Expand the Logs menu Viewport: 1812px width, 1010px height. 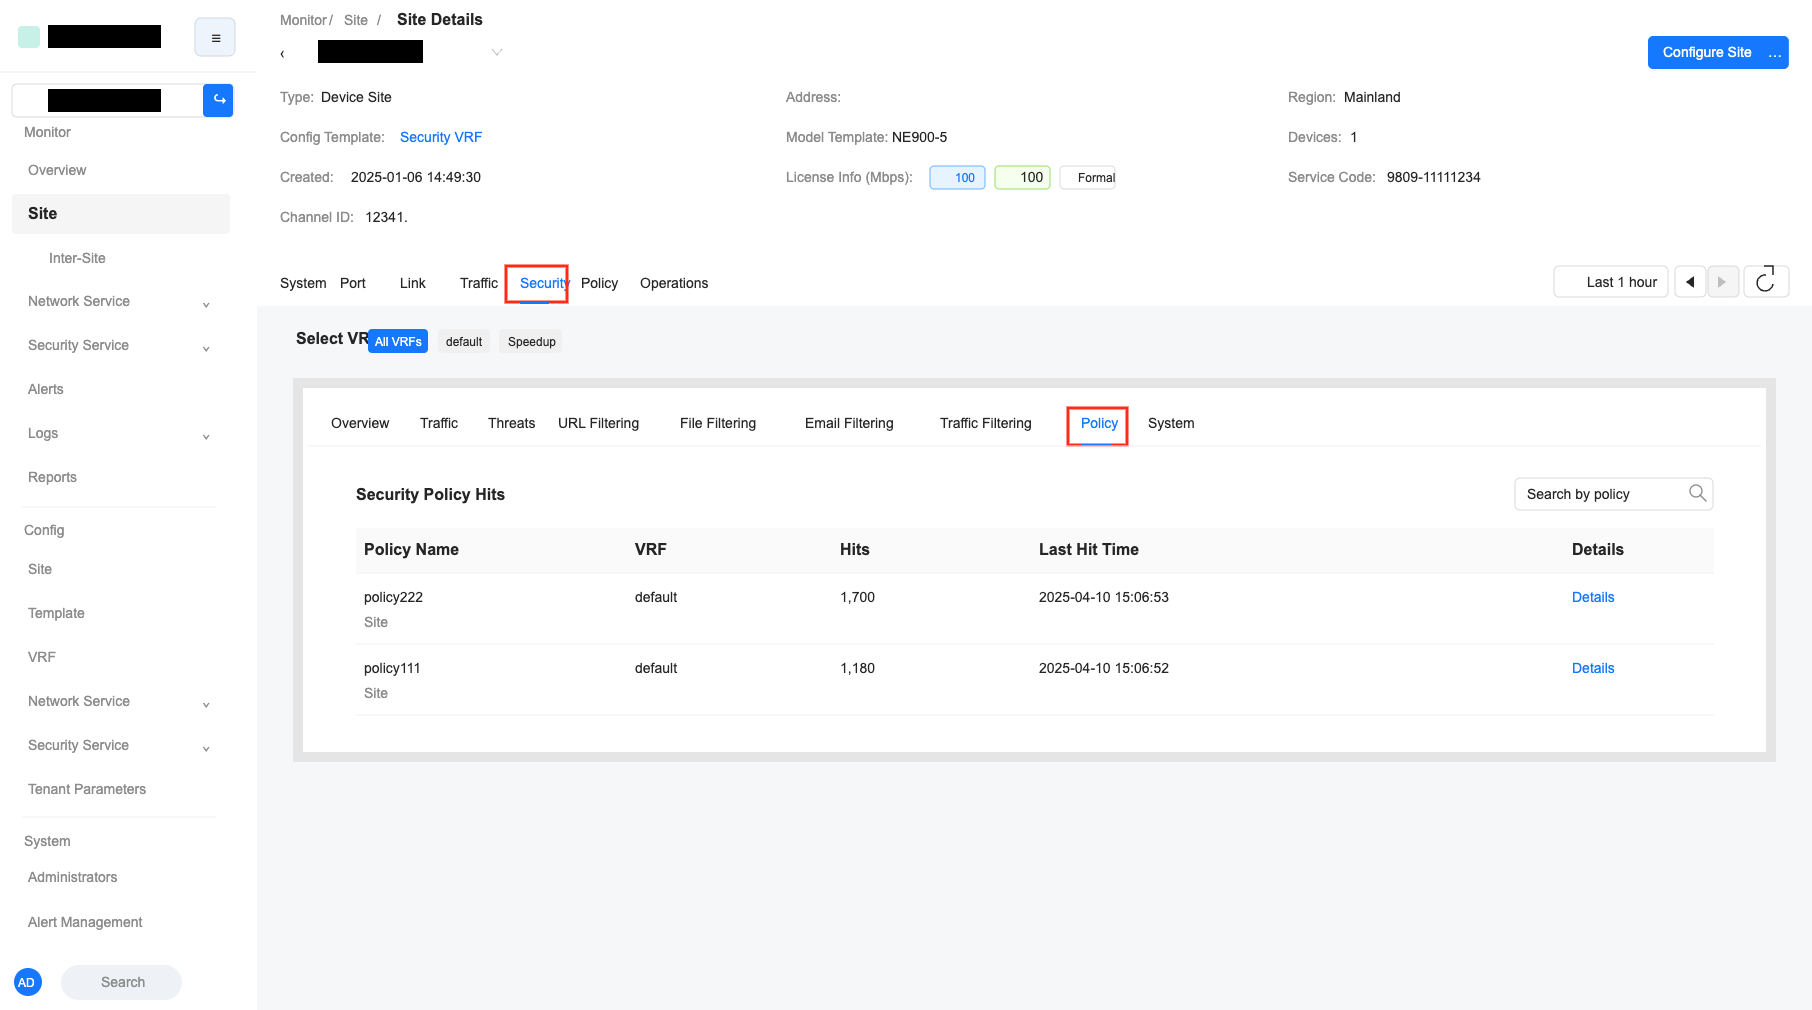coord(120,434)
